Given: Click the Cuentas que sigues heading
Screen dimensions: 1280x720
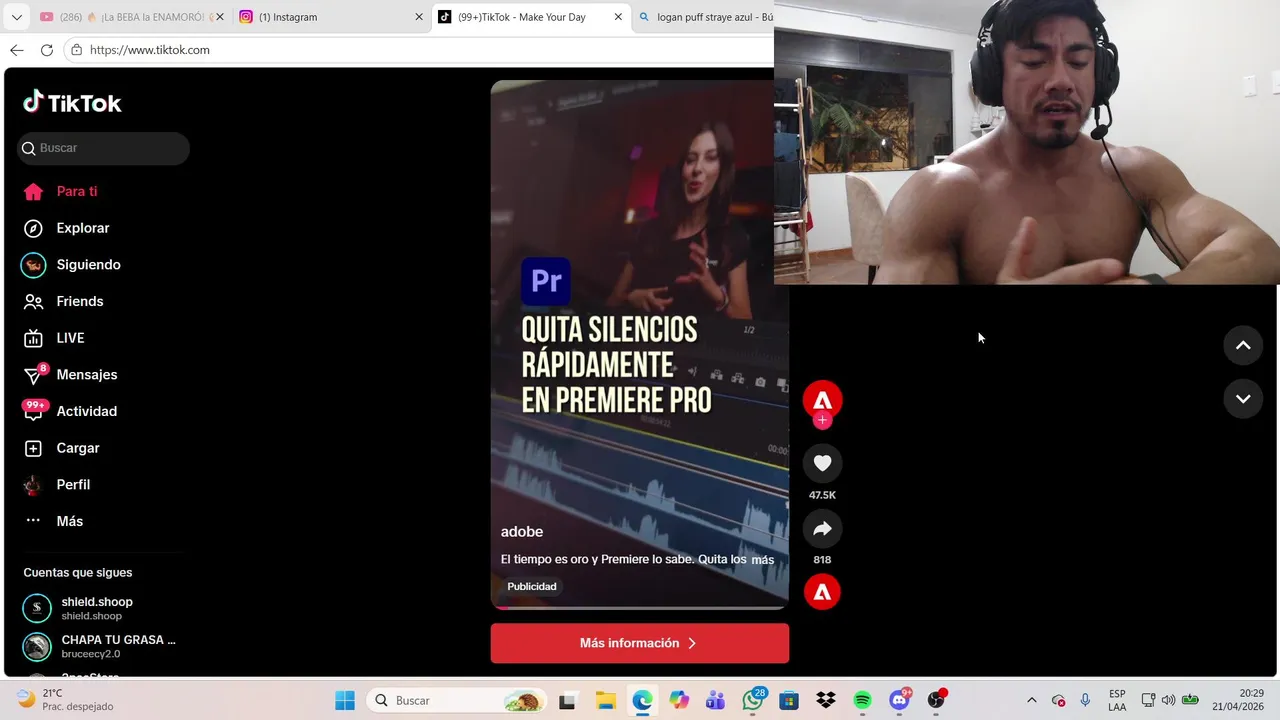Looking at the screenshot, I should tap(78, 573).
